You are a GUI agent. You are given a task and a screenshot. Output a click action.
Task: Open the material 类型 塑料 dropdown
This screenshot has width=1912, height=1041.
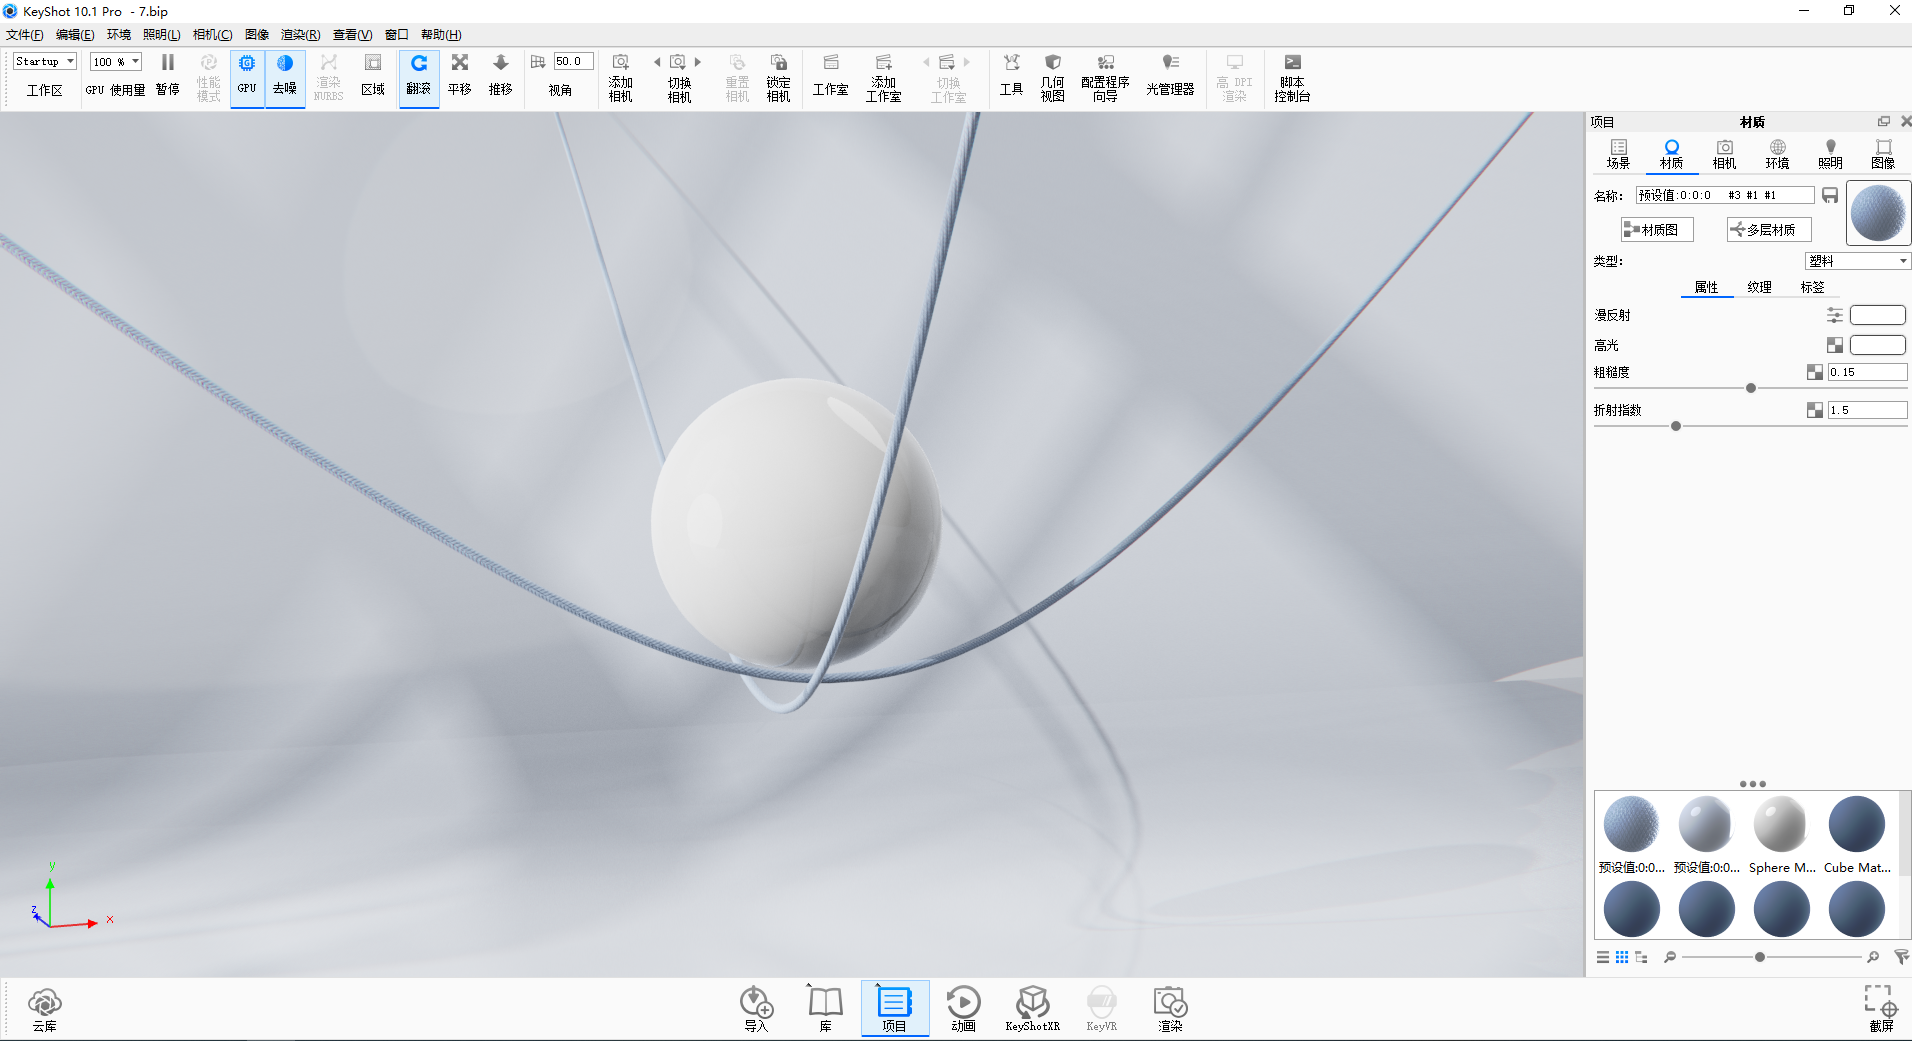coord(1858,261)
